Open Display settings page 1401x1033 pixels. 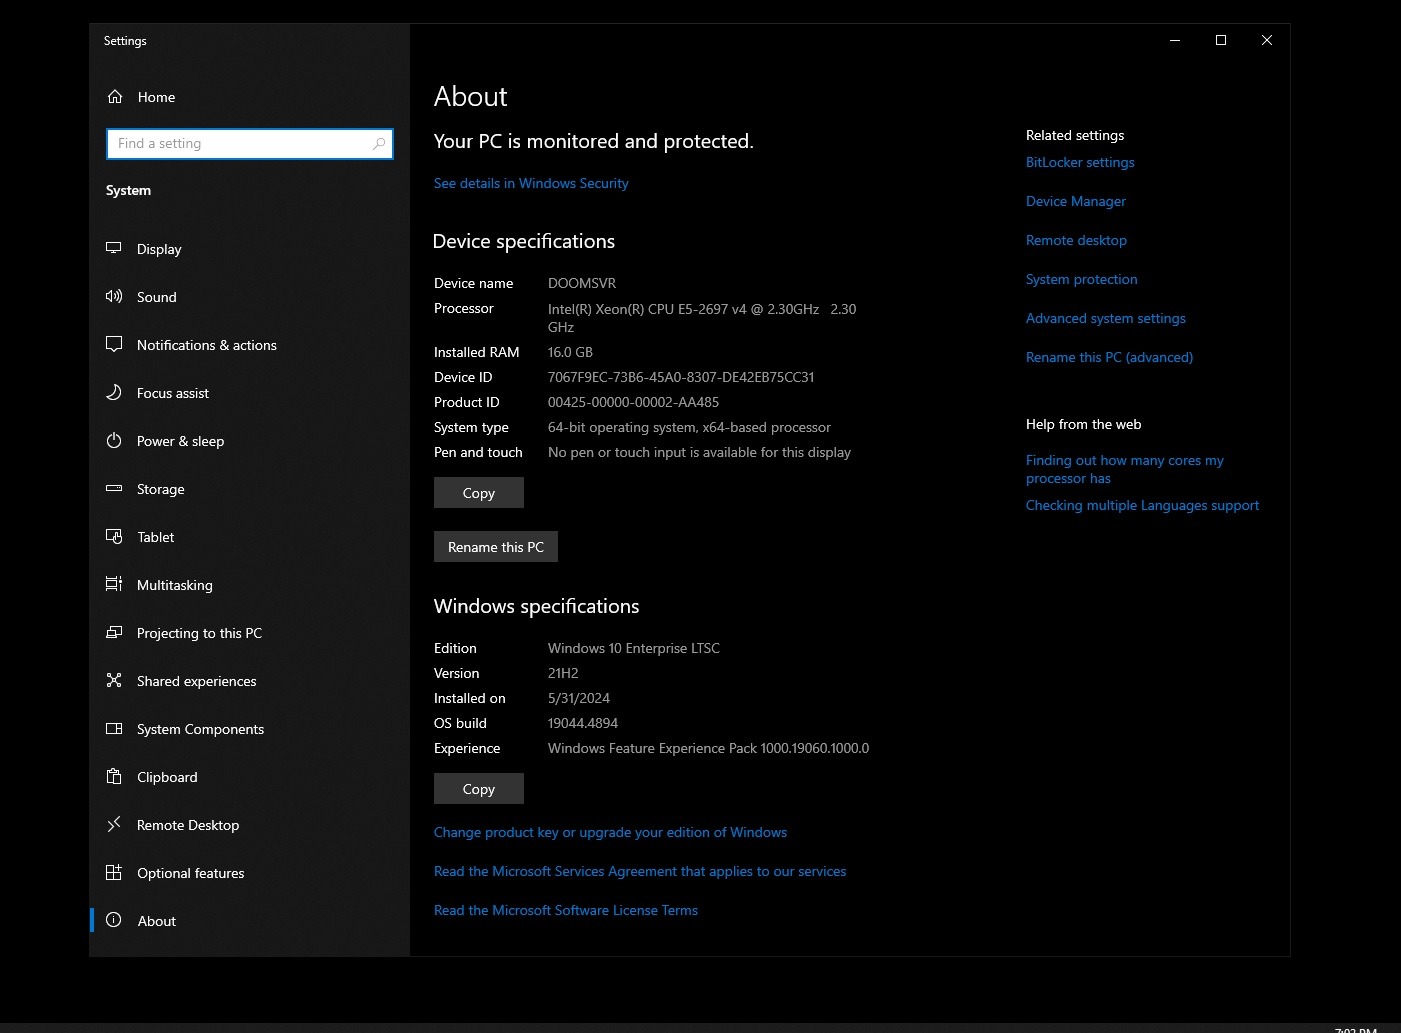point(250,249)
